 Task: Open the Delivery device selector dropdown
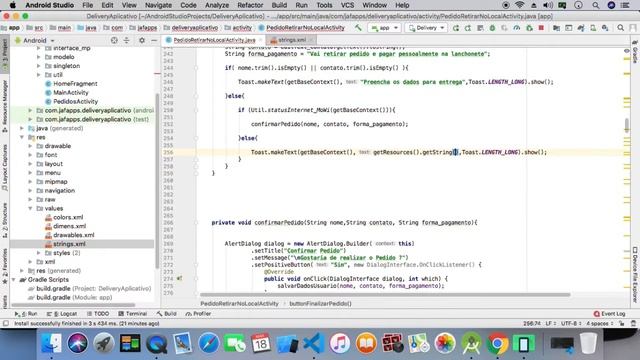point(427,28)
